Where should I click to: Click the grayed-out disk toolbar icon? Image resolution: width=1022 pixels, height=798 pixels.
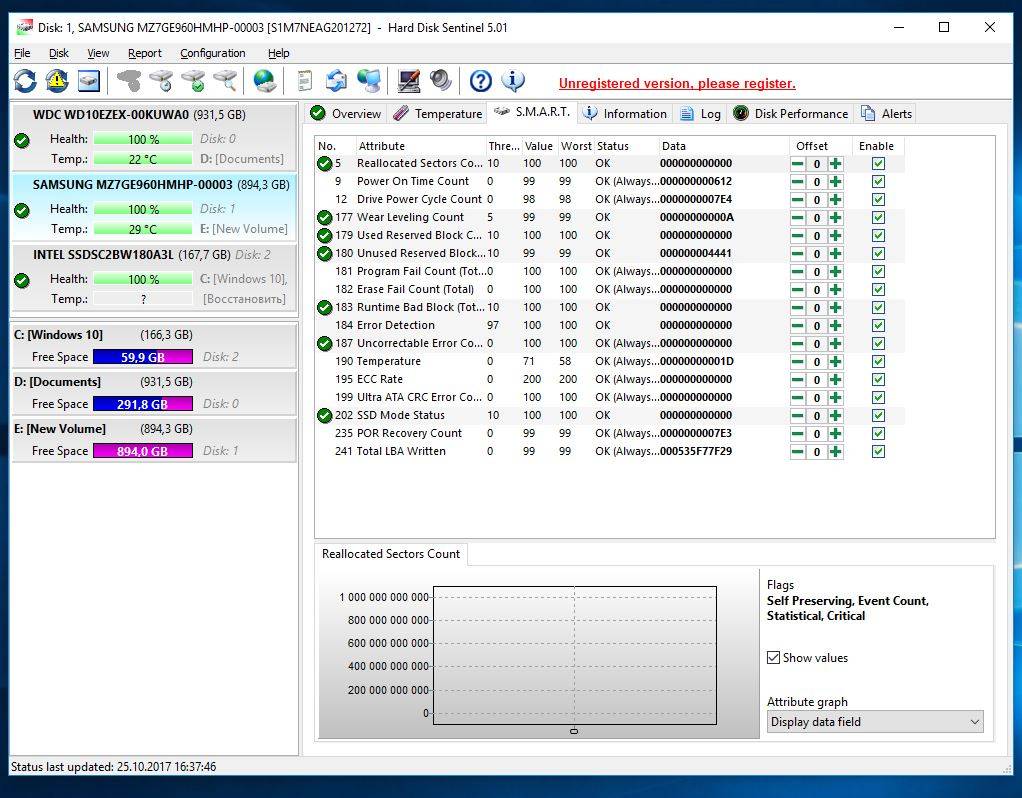click(x=128, y=81)
